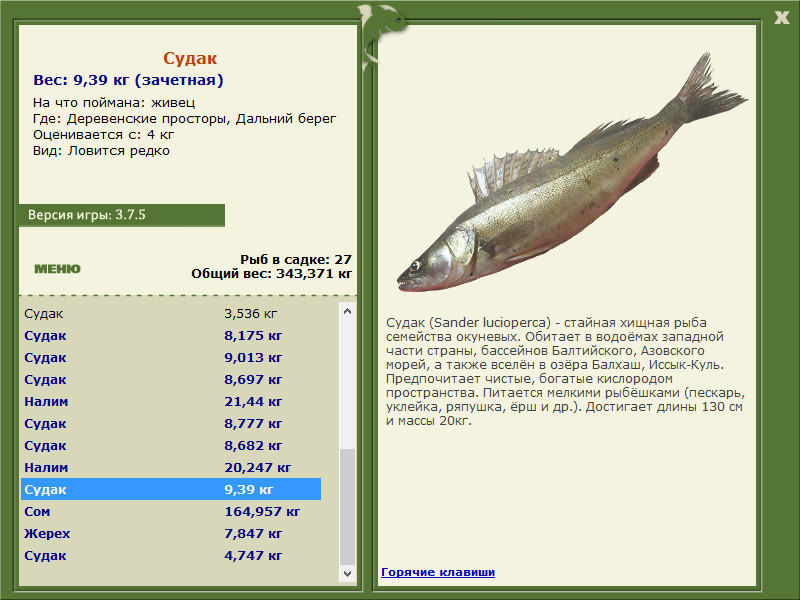Image resolution: width=800 pixels, height=600 pixels.
Task: Select the Судак 4,747 кг entry
Action: click(170, 556)
